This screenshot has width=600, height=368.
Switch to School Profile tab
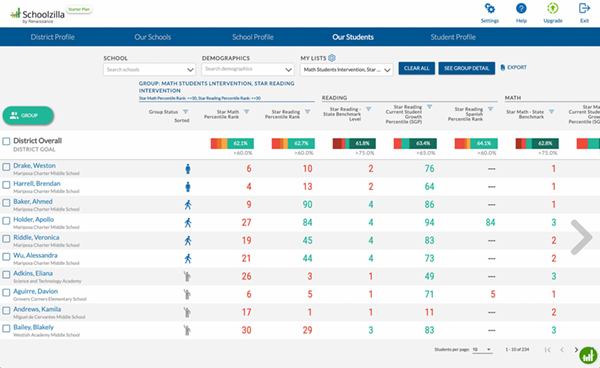253,37
